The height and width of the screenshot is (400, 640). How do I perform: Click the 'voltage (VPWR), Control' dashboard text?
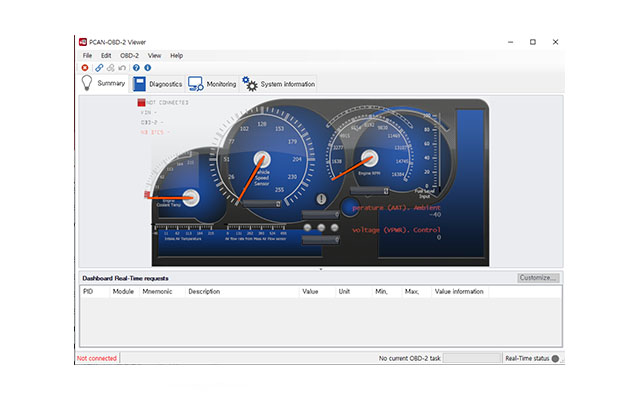click(396, 230)
